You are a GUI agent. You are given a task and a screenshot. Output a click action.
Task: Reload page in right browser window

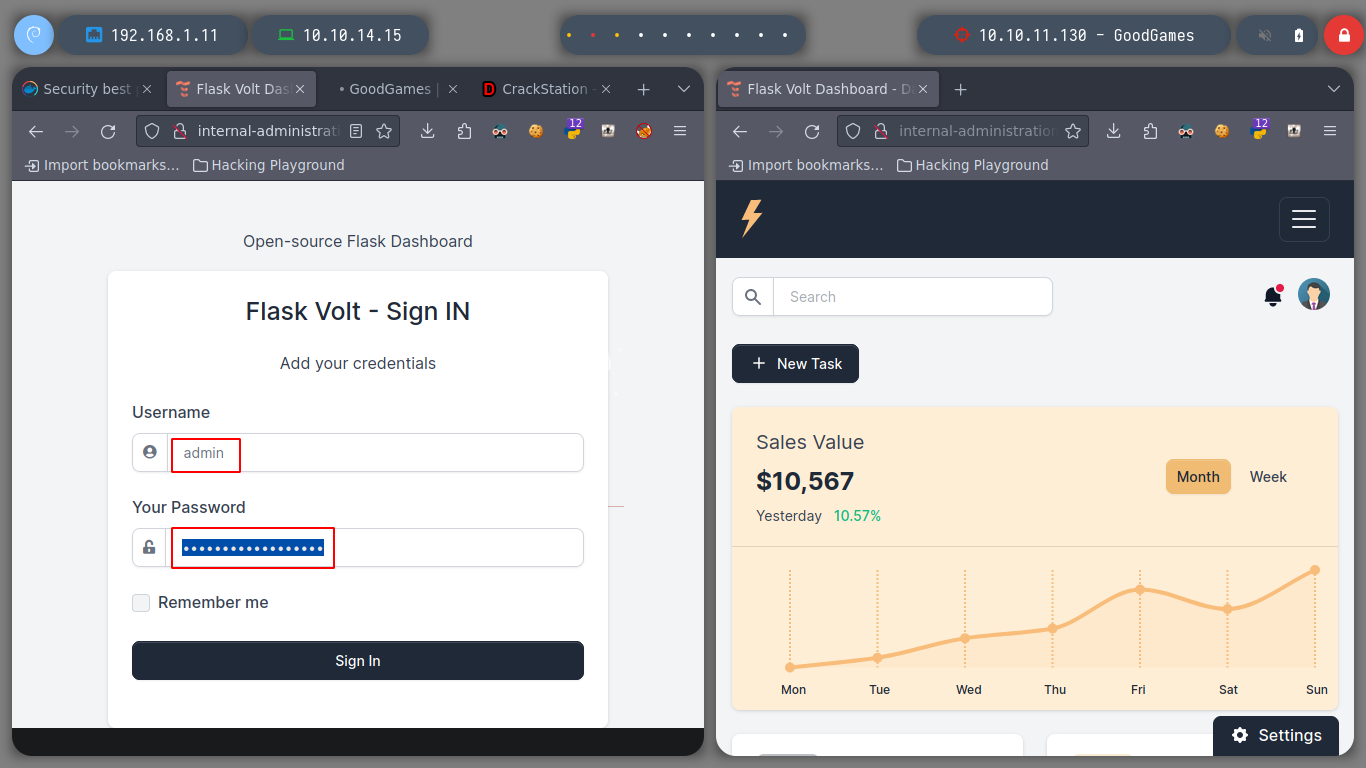(x=812, y=131)
